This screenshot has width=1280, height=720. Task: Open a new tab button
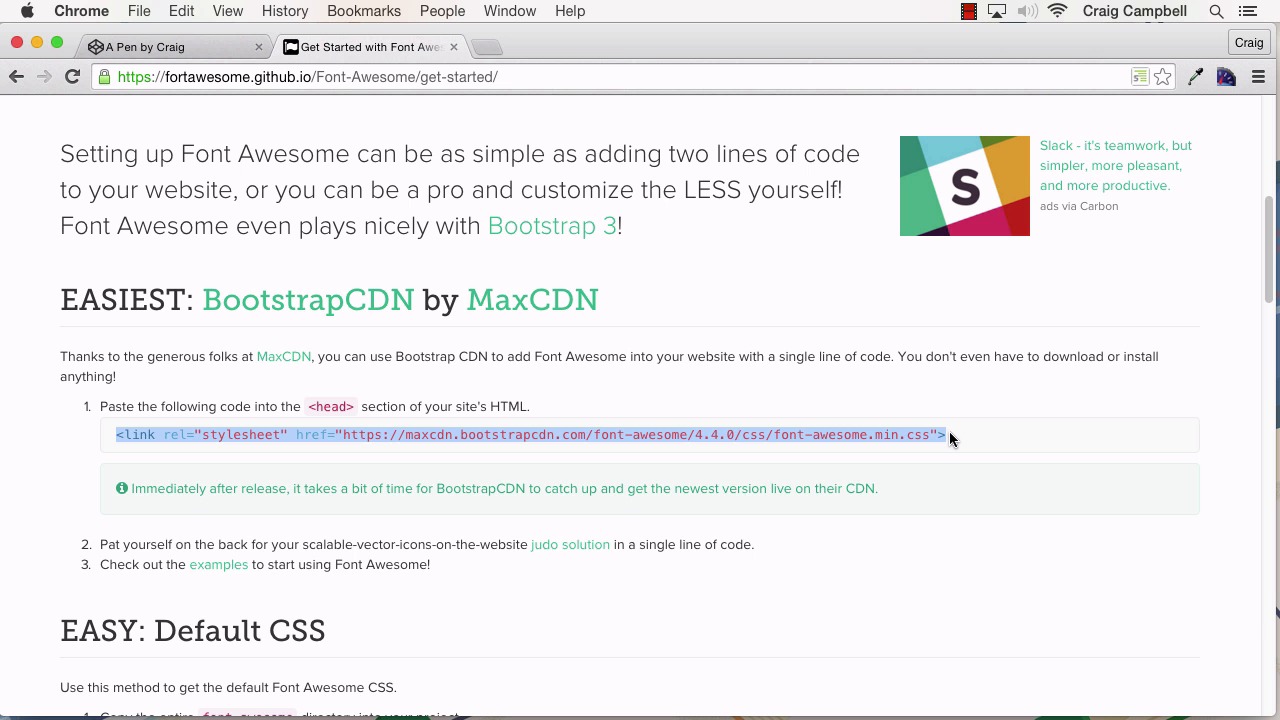(486, 47)
